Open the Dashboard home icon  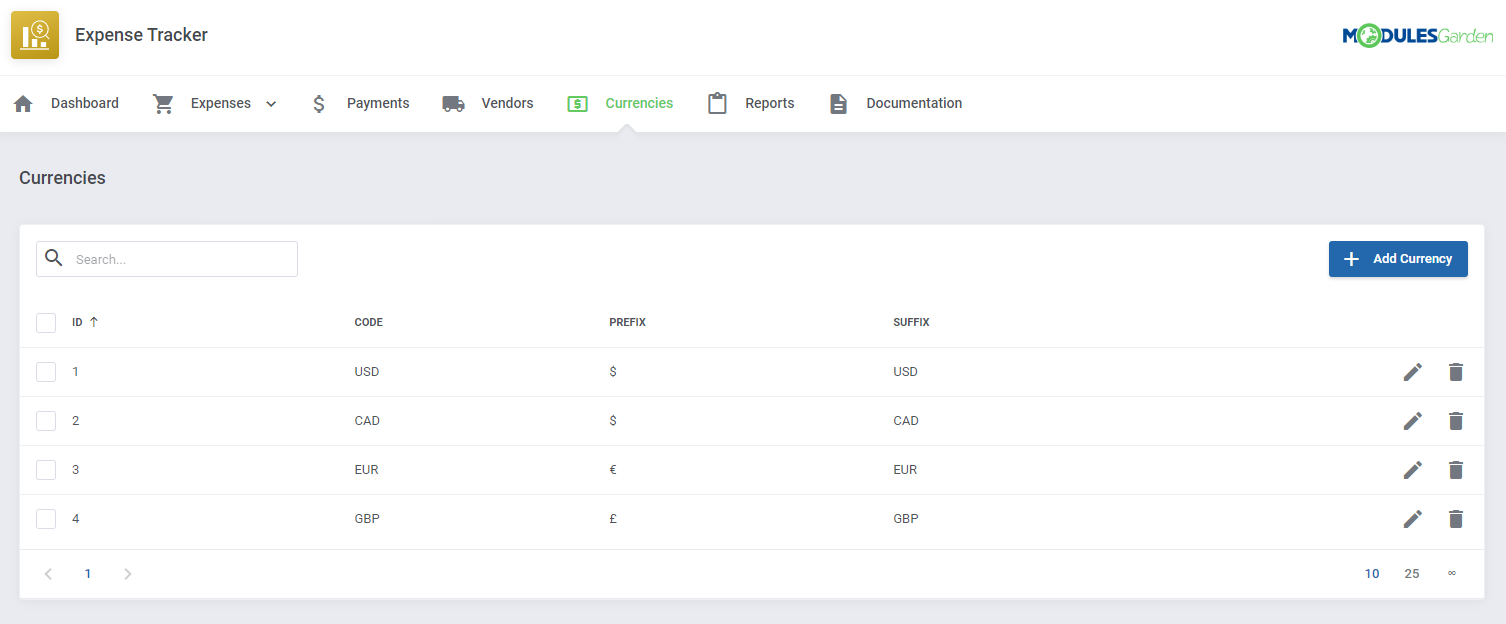22,102
